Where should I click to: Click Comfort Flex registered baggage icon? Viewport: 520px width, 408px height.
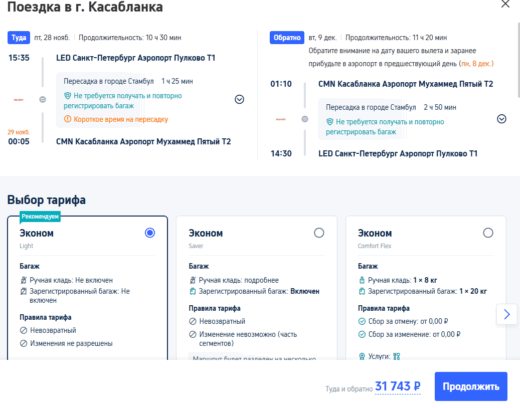point(362,291)
